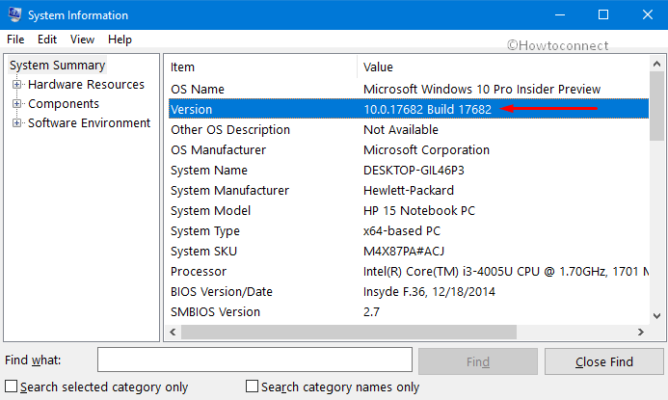
Task: Expand the Components node
Action: [x=17, y=104]
